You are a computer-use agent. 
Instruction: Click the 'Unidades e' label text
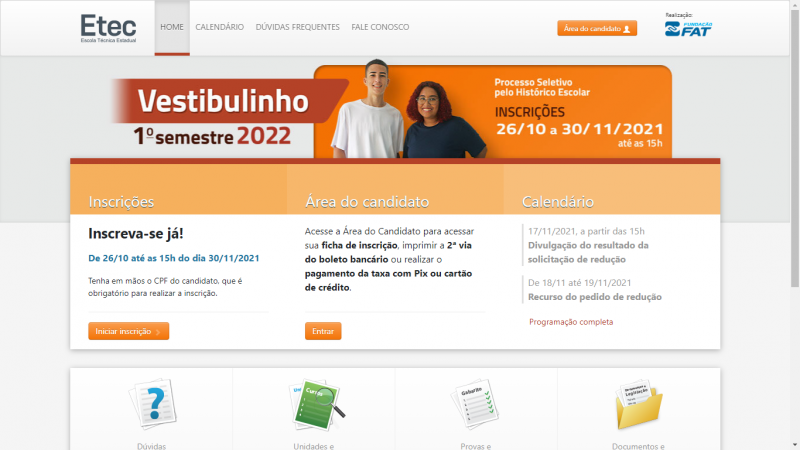point(313,446)
